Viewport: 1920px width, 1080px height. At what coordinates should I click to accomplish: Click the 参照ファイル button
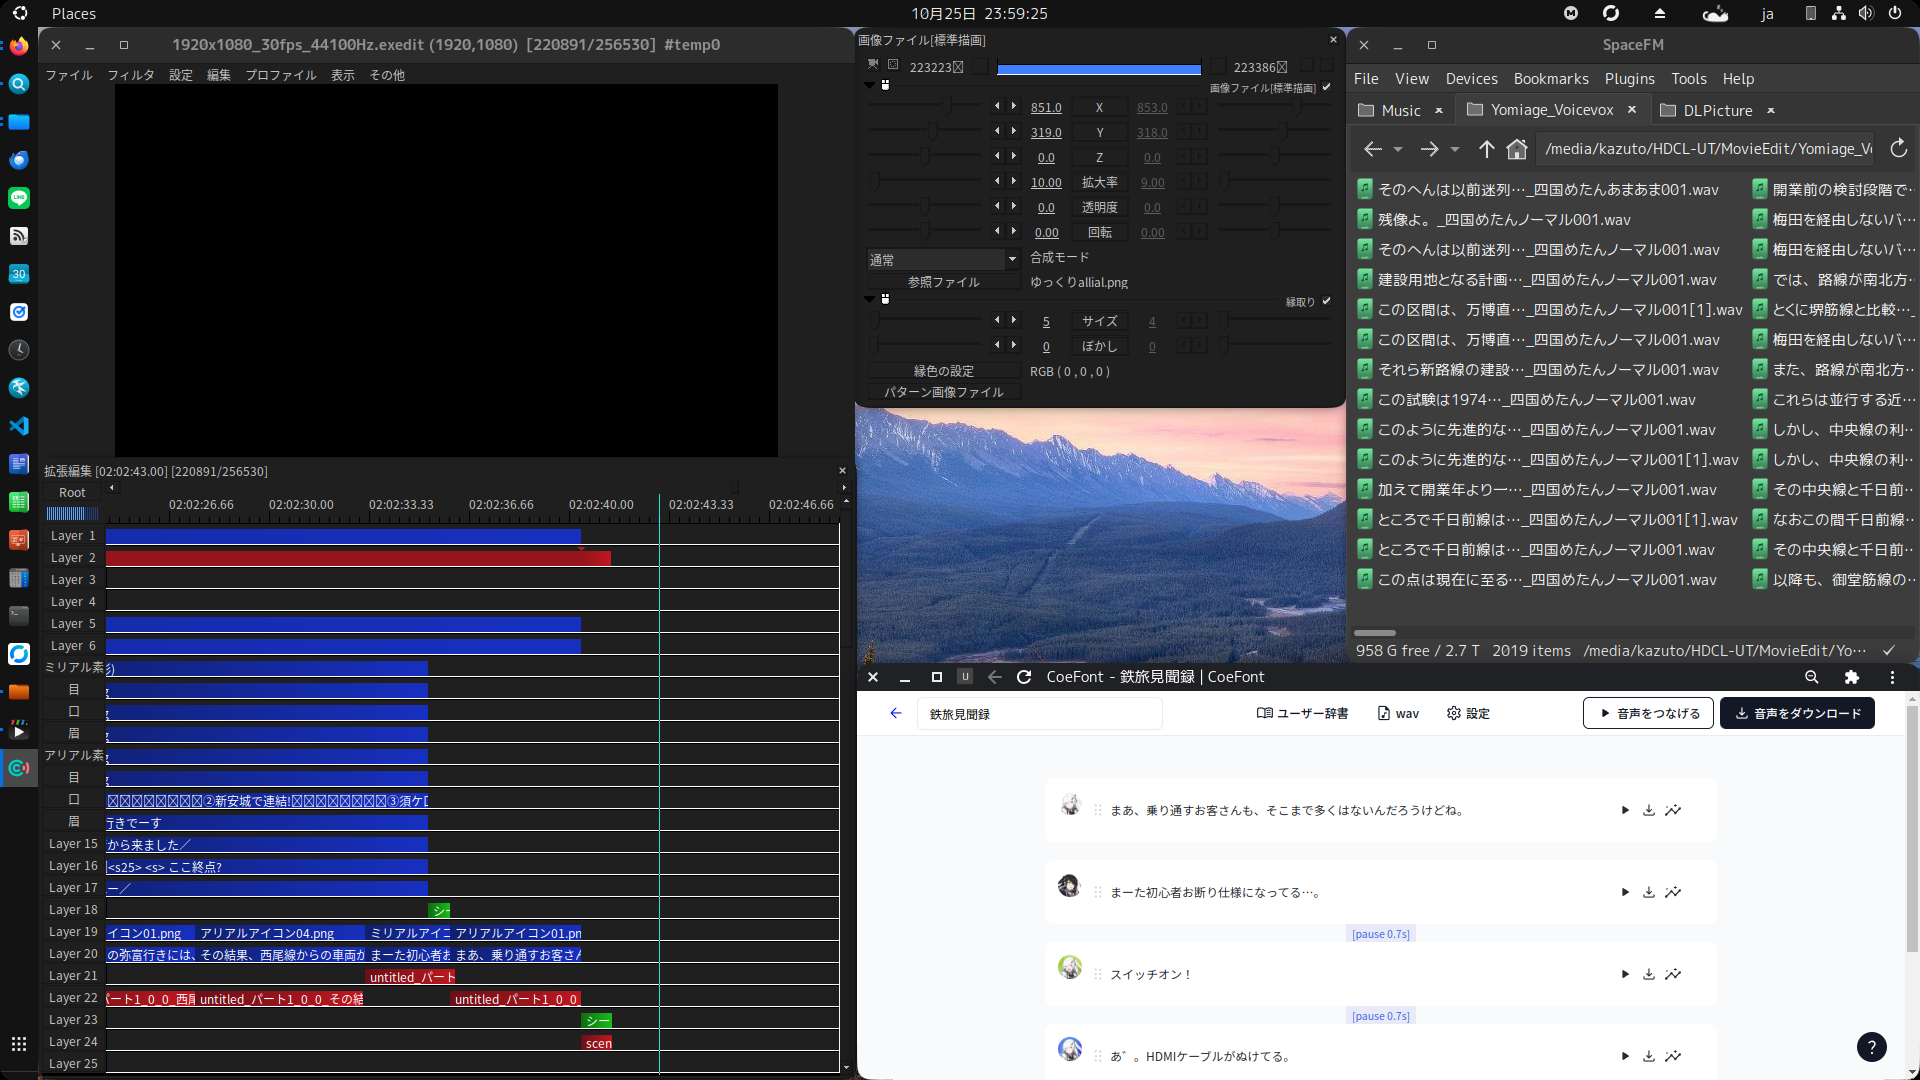tap(943, 282)
